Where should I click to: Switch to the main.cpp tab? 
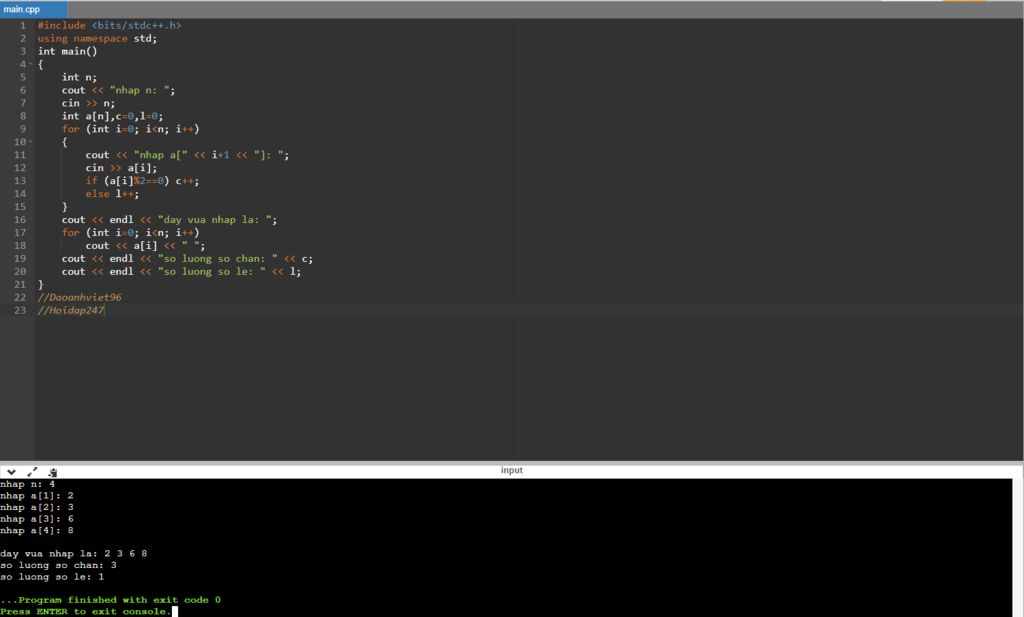[33, 9]
